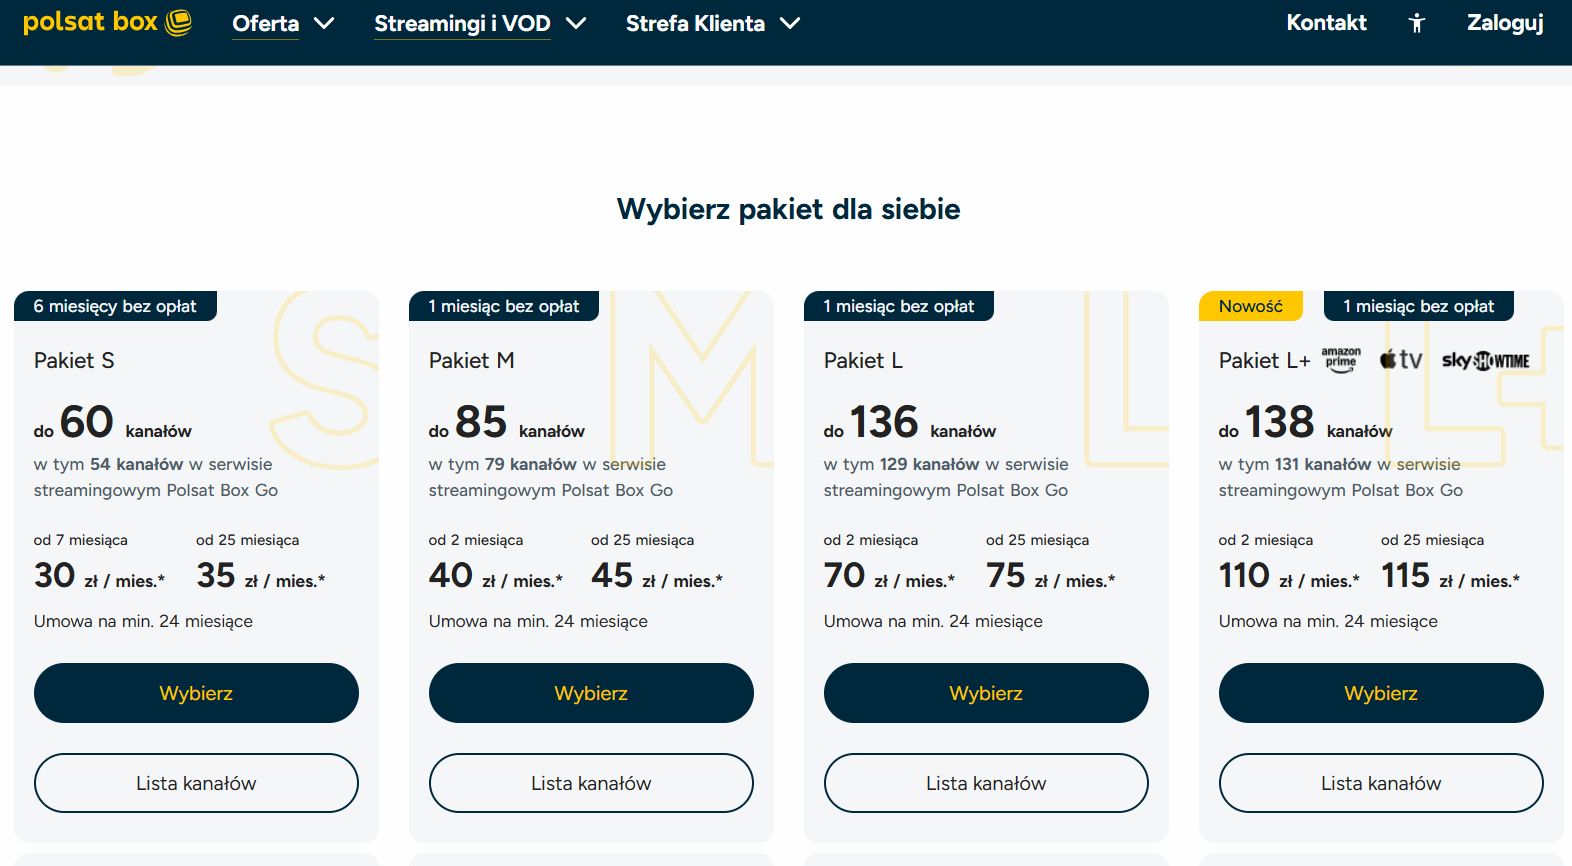This screenshot has width=1572, height=866.
Task: Open the Strefa Klienta menu
Action: [x=695, y=23]
